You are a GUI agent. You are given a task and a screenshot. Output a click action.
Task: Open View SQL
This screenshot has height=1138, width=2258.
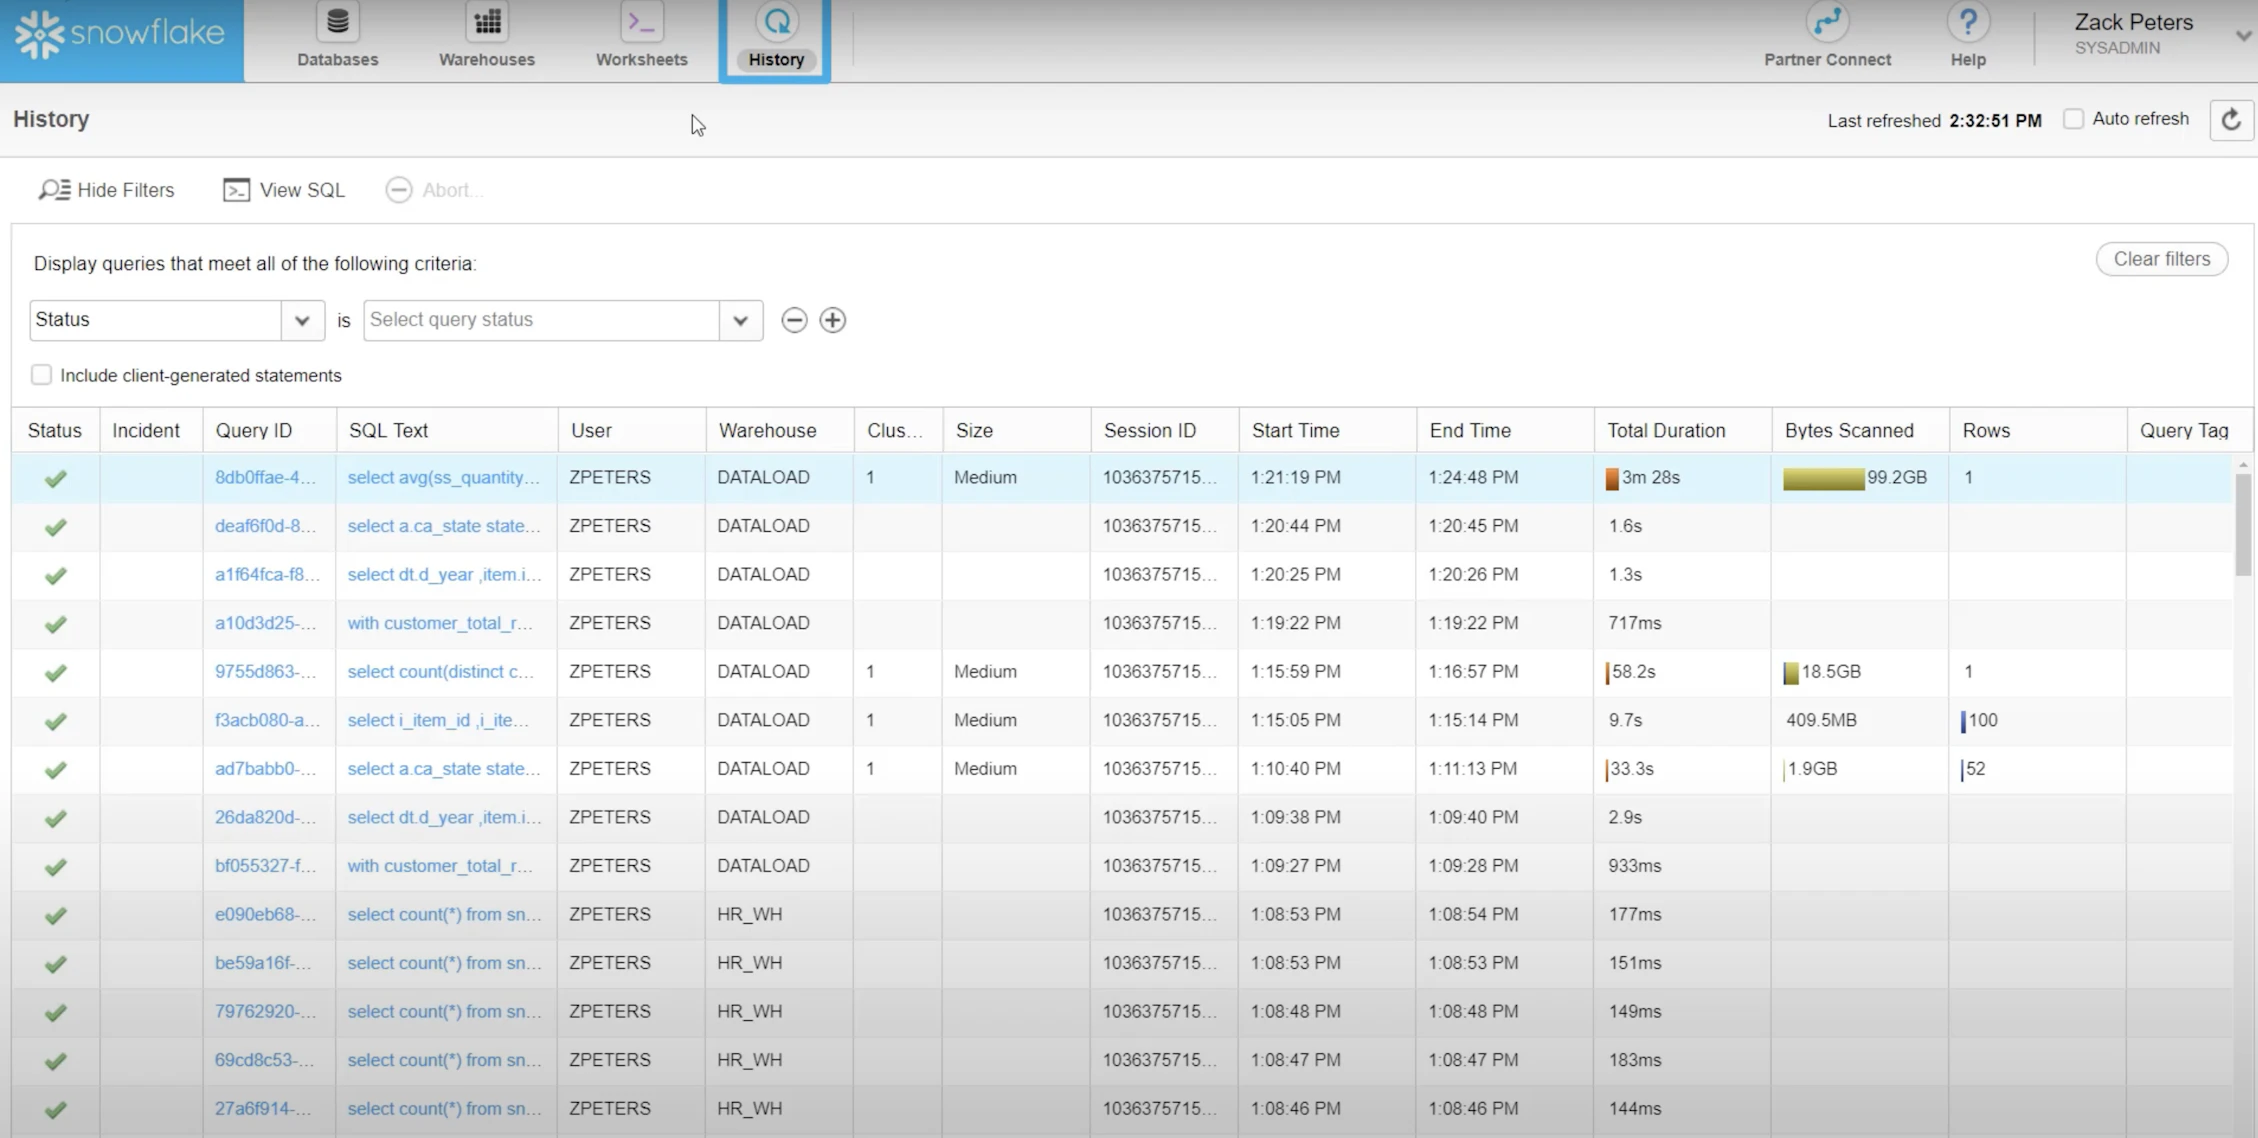click(x=283, y=190)
